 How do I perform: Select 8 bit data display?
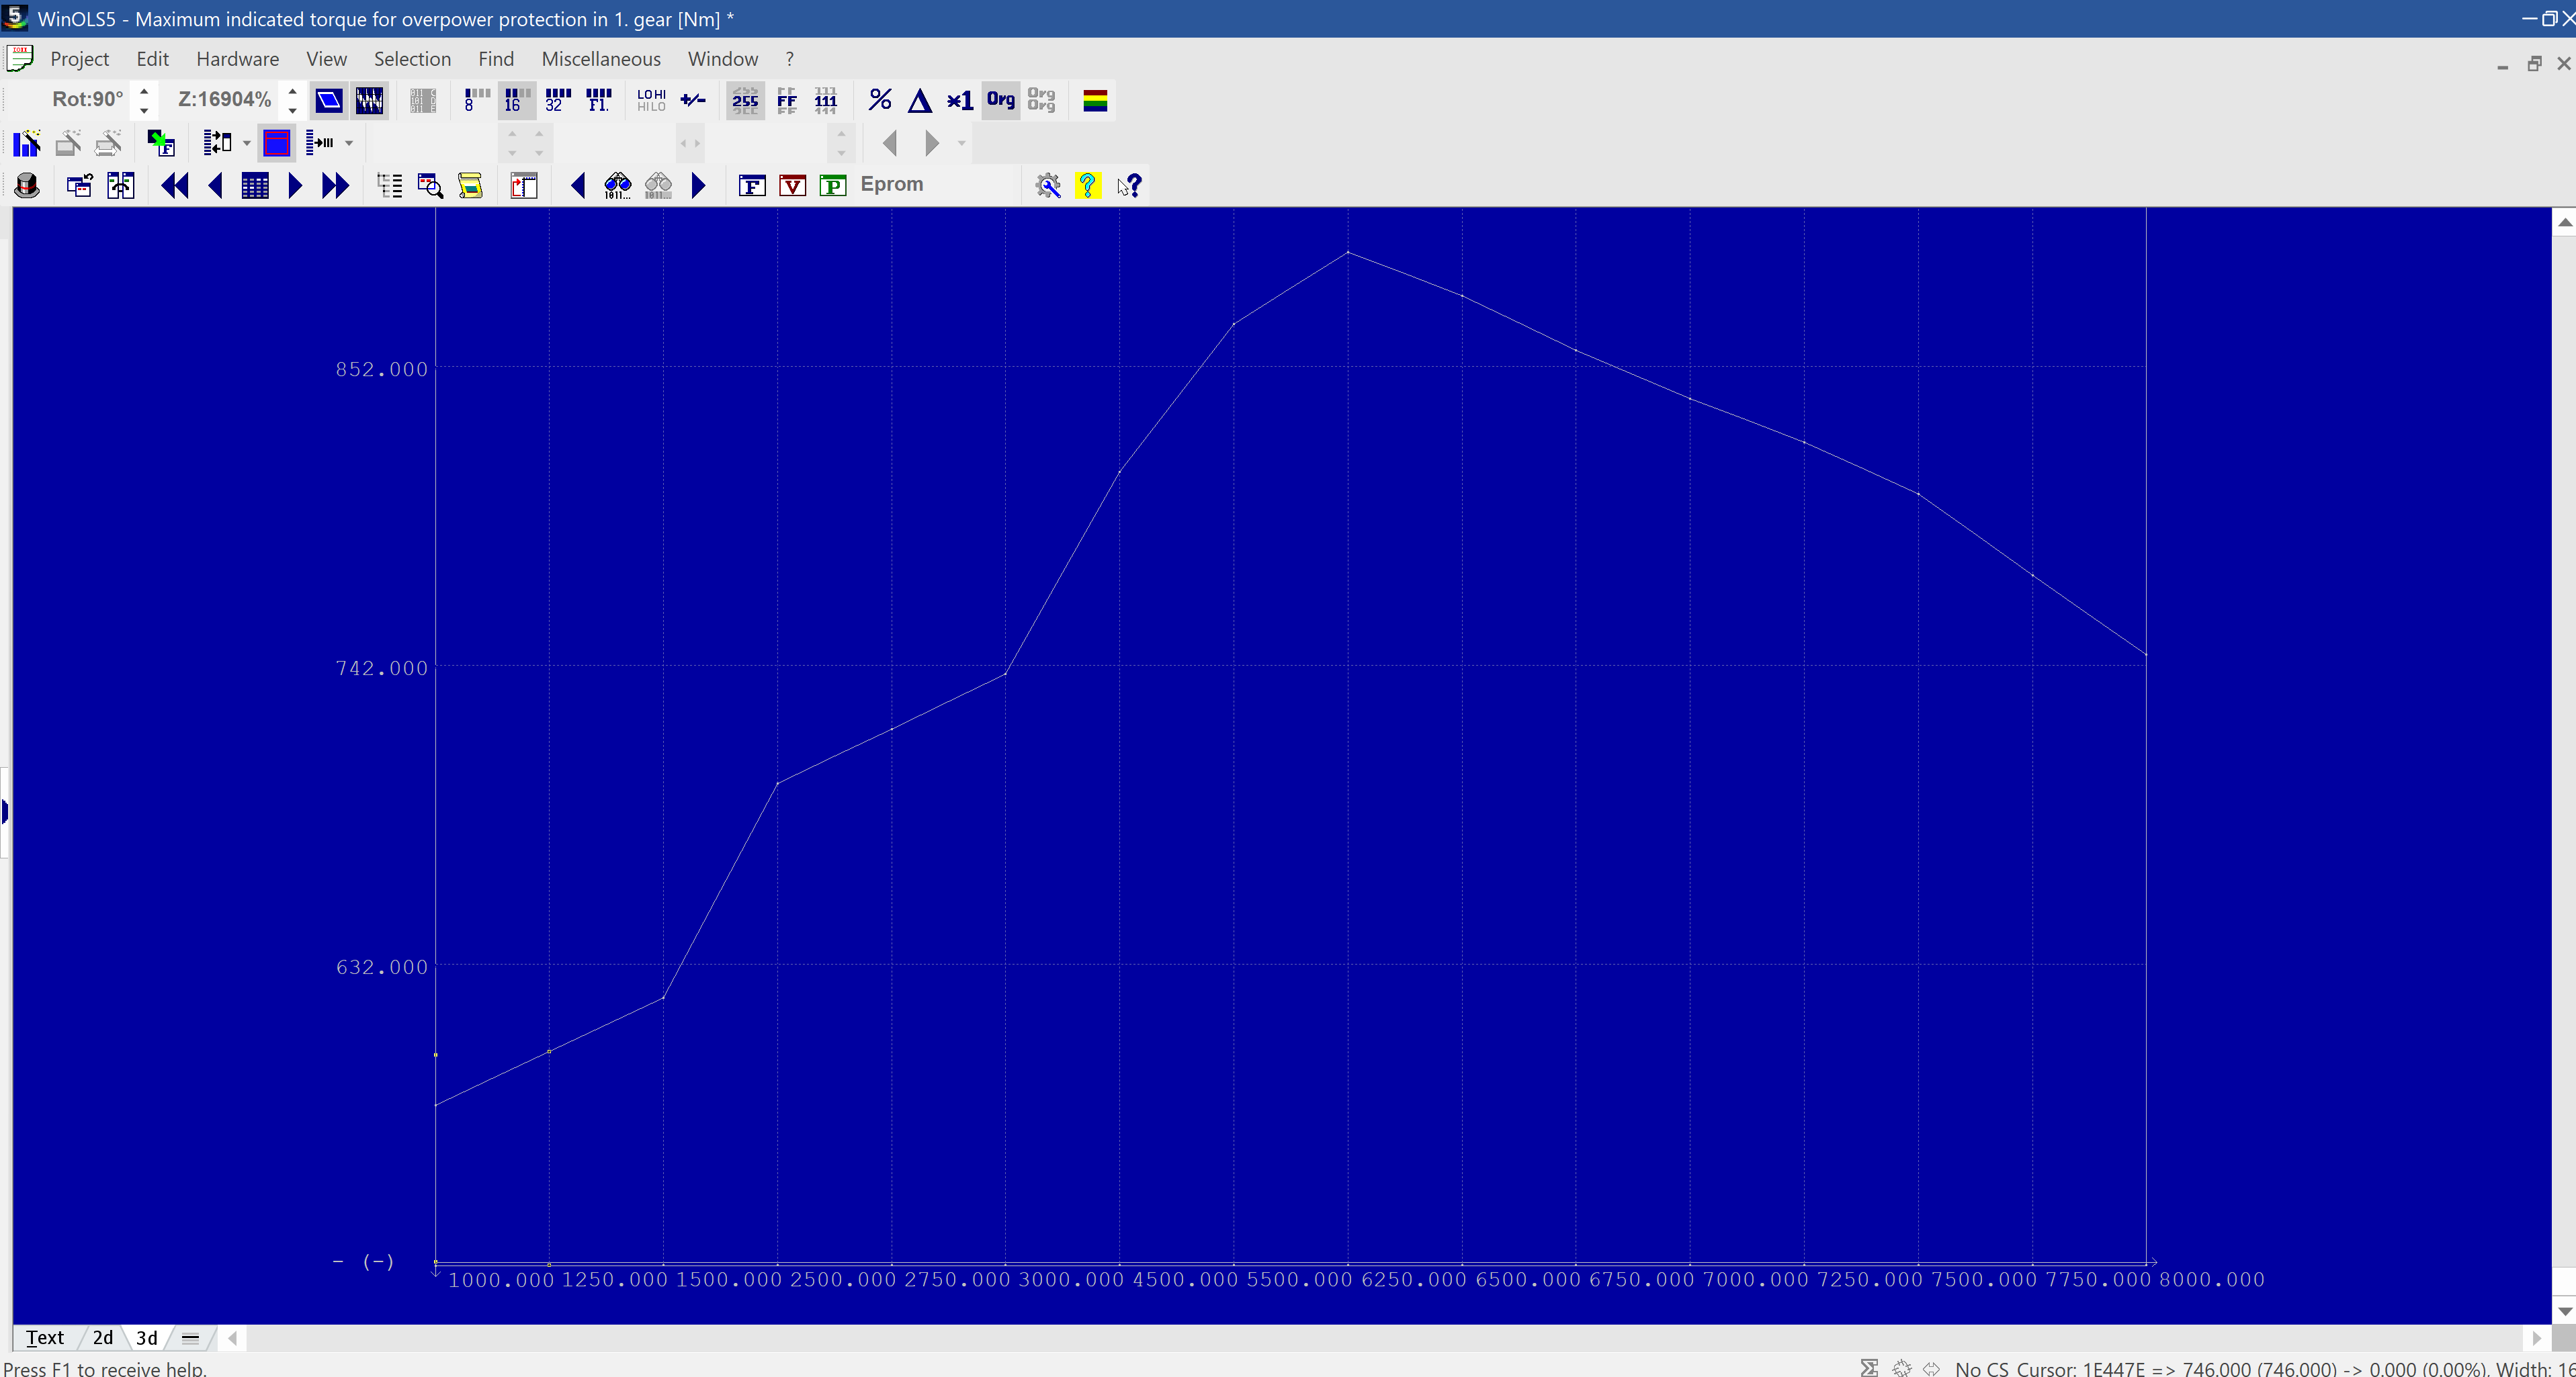pos(476,100)
